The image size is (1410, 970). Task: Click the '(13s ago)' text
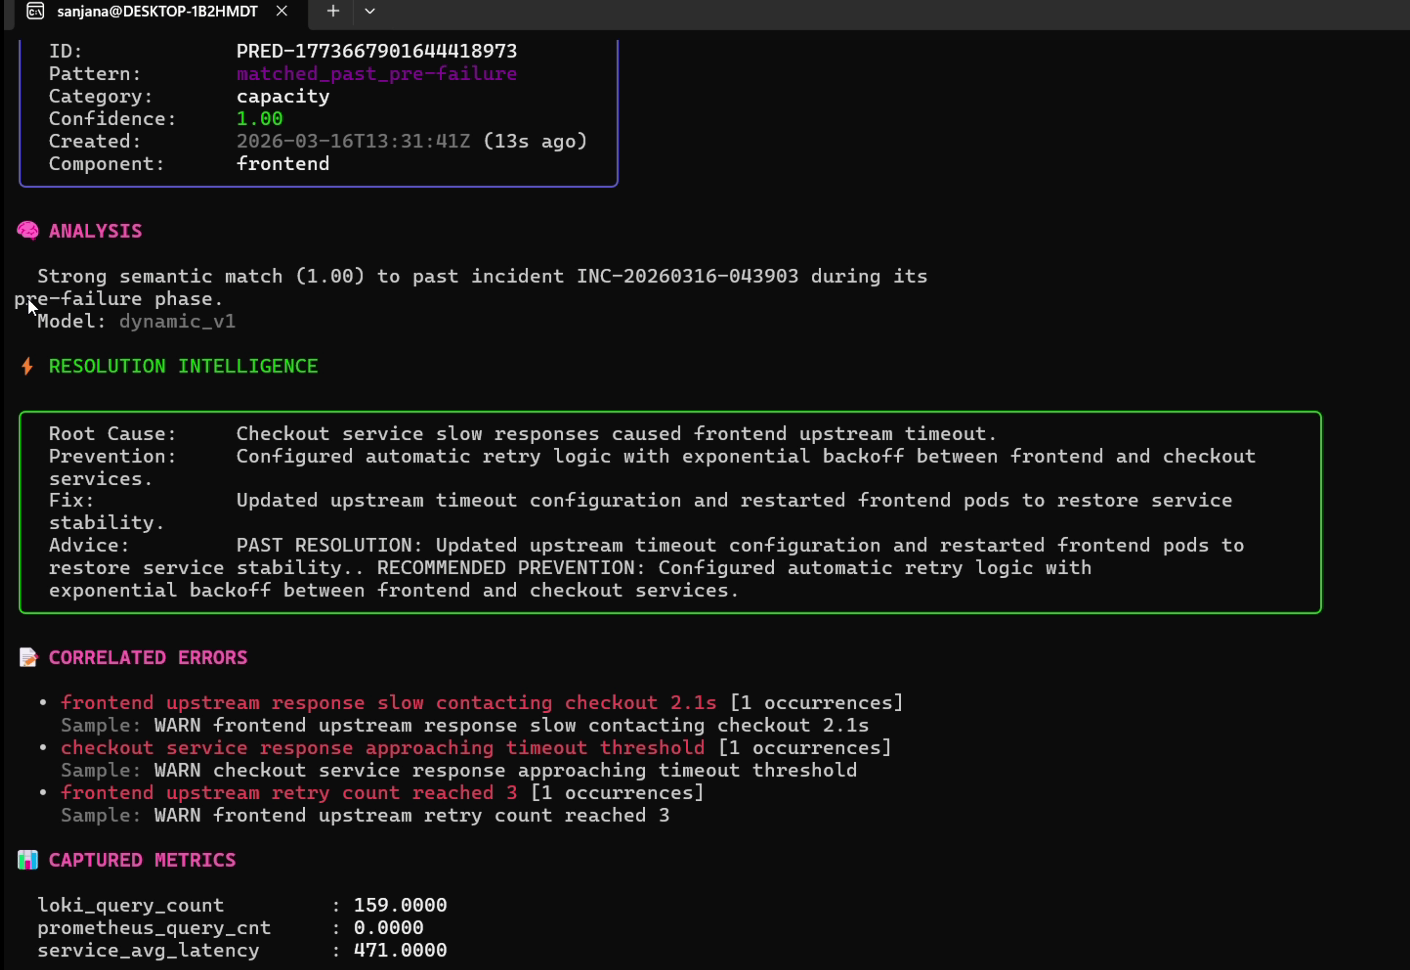535,141
